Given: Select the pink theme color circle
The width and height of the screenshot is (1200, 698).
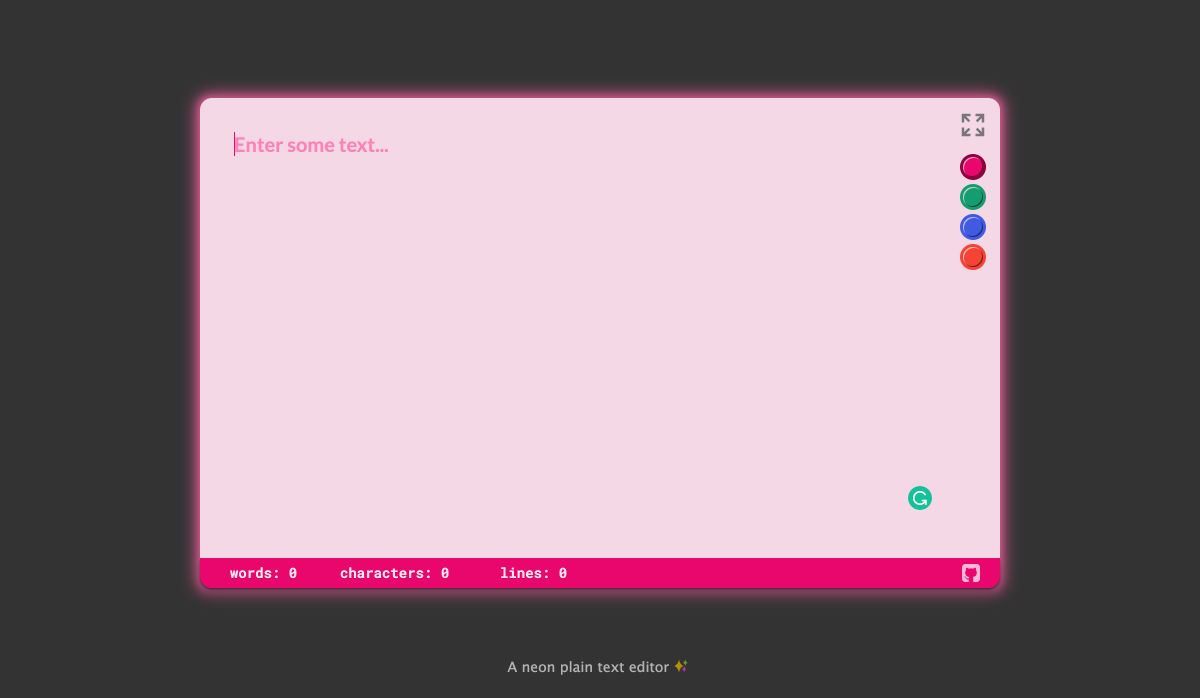Looking at the screenshot, I should click(972, 167).
